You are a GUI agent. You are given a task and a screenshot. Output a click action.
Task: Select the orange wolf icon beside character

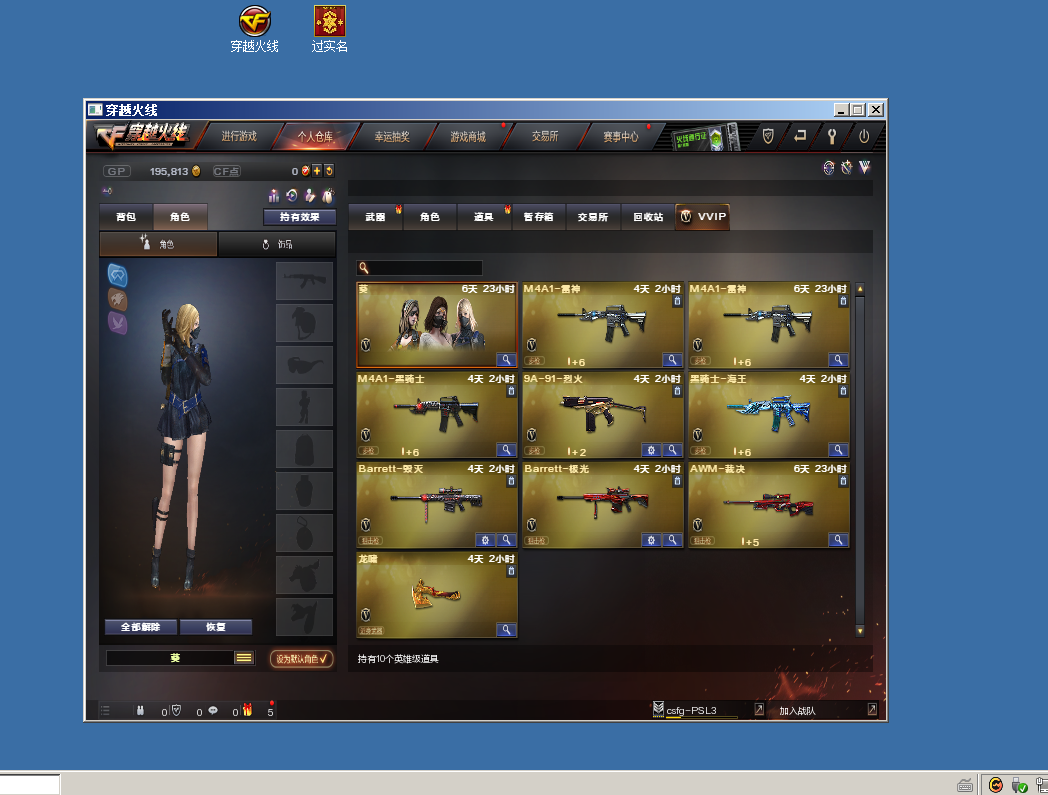[118, 299]
